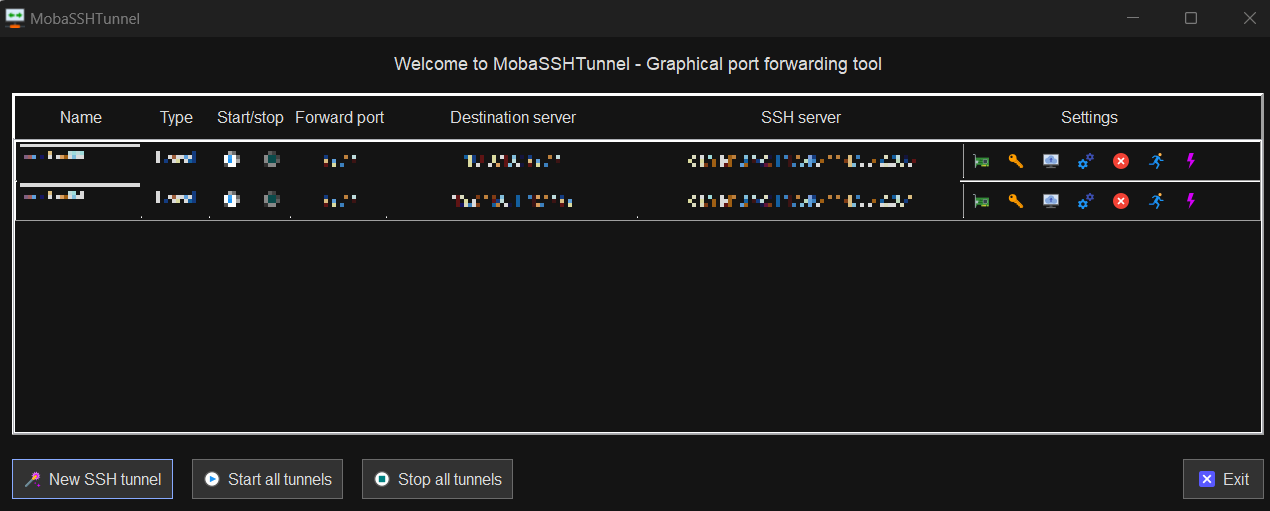Click the cloud monitor icon in first tunnel row
Screen dimensions: 1270x511
click(x=1051, y=161)
